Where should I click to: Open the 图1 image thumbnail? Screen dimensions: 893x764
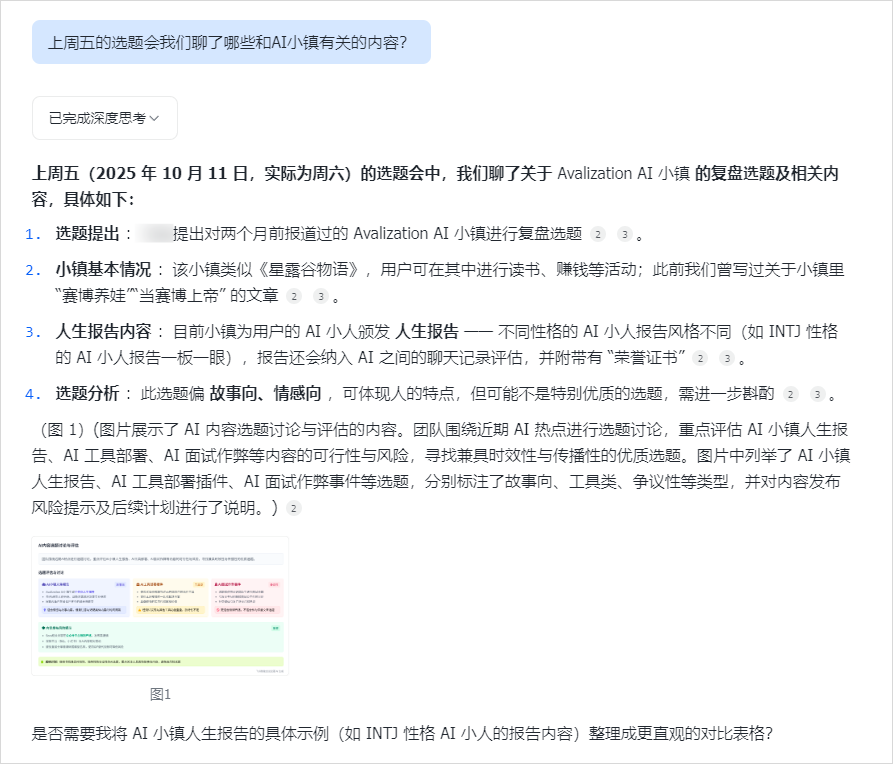tap(160, 606)
